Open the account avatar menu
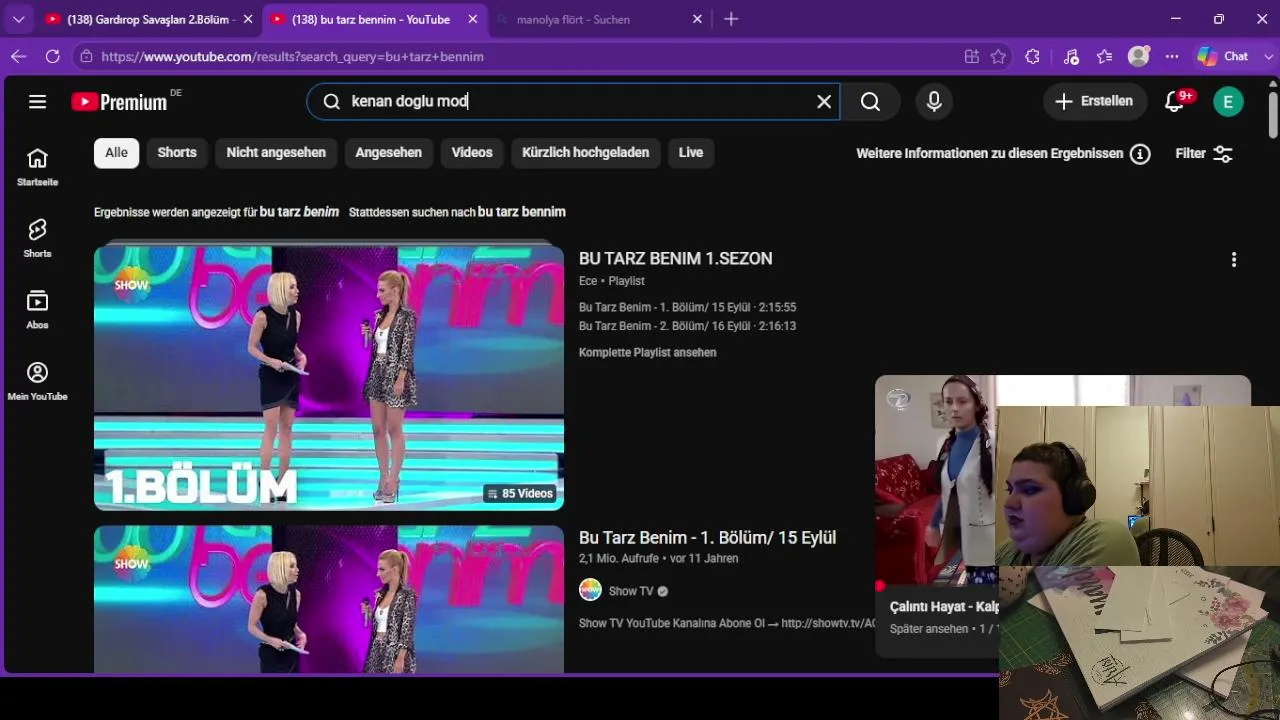Screen dimensions: 1280x720 [1228, 101]
